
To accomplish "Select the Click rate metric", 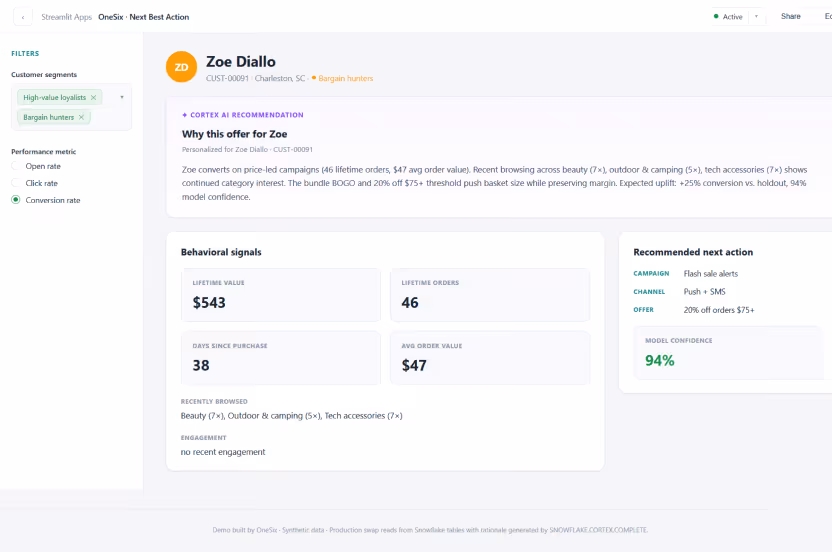I will tap(16, 183).
